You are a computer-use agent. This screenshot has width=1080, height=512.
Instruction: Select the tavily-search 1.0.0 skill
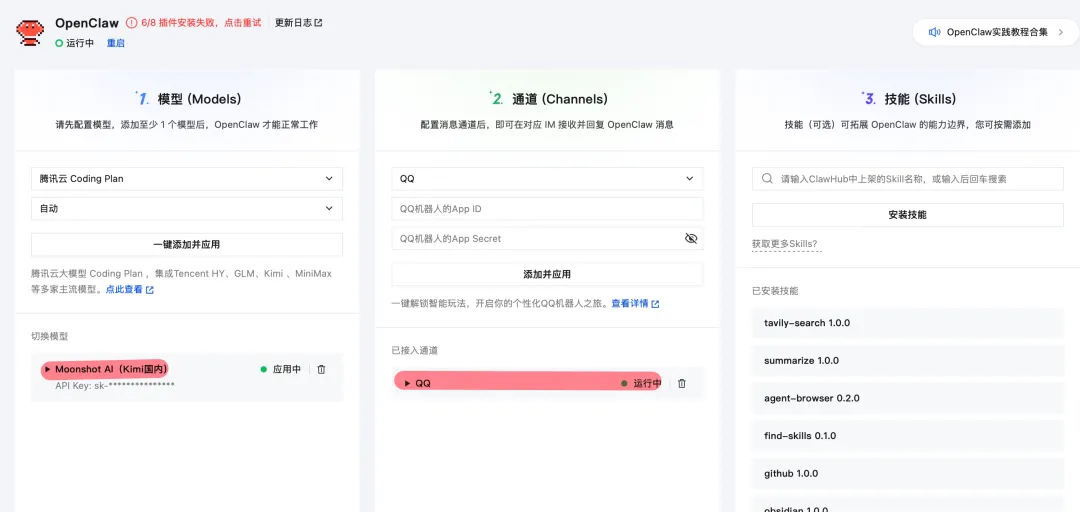click(x=908, y=323)
